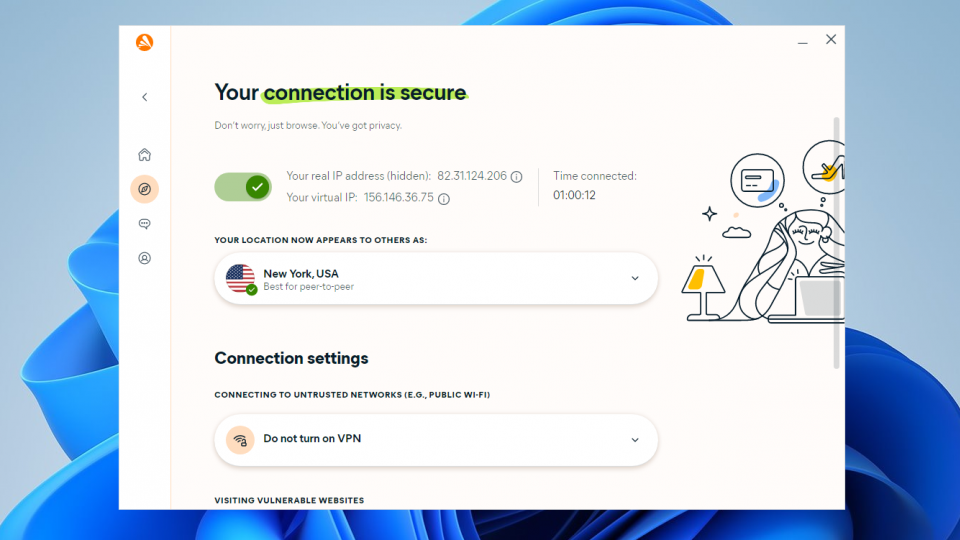Open the Home section in sidebar
This screenshot has height=540, width=960.
pos(144,154)
